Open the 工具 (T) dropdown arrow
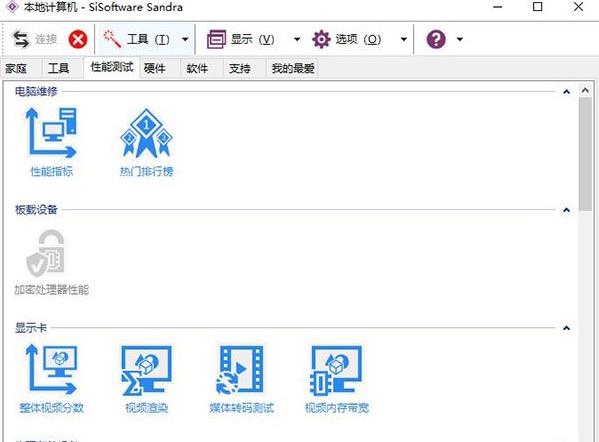This screenshot has height=442, width=599. [x=185, y=39]
